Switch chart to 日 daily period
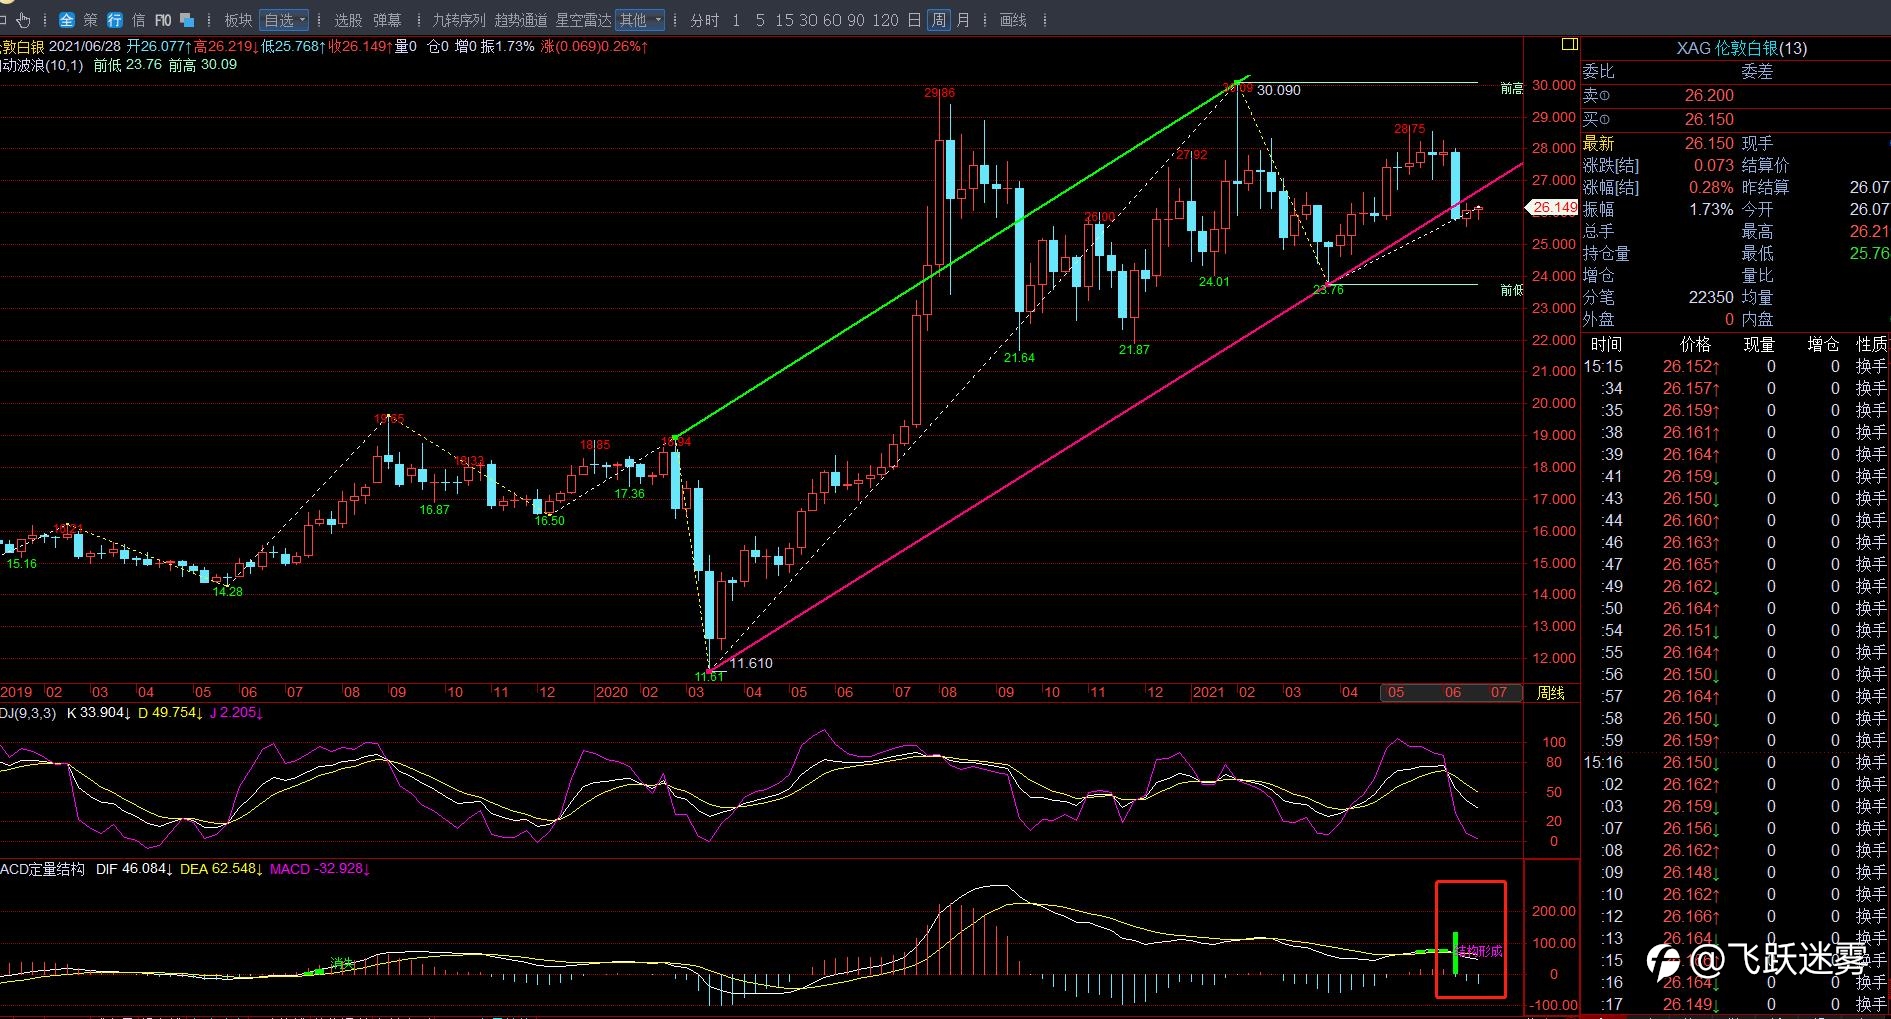1891x1019 pixels. point(914,20)
